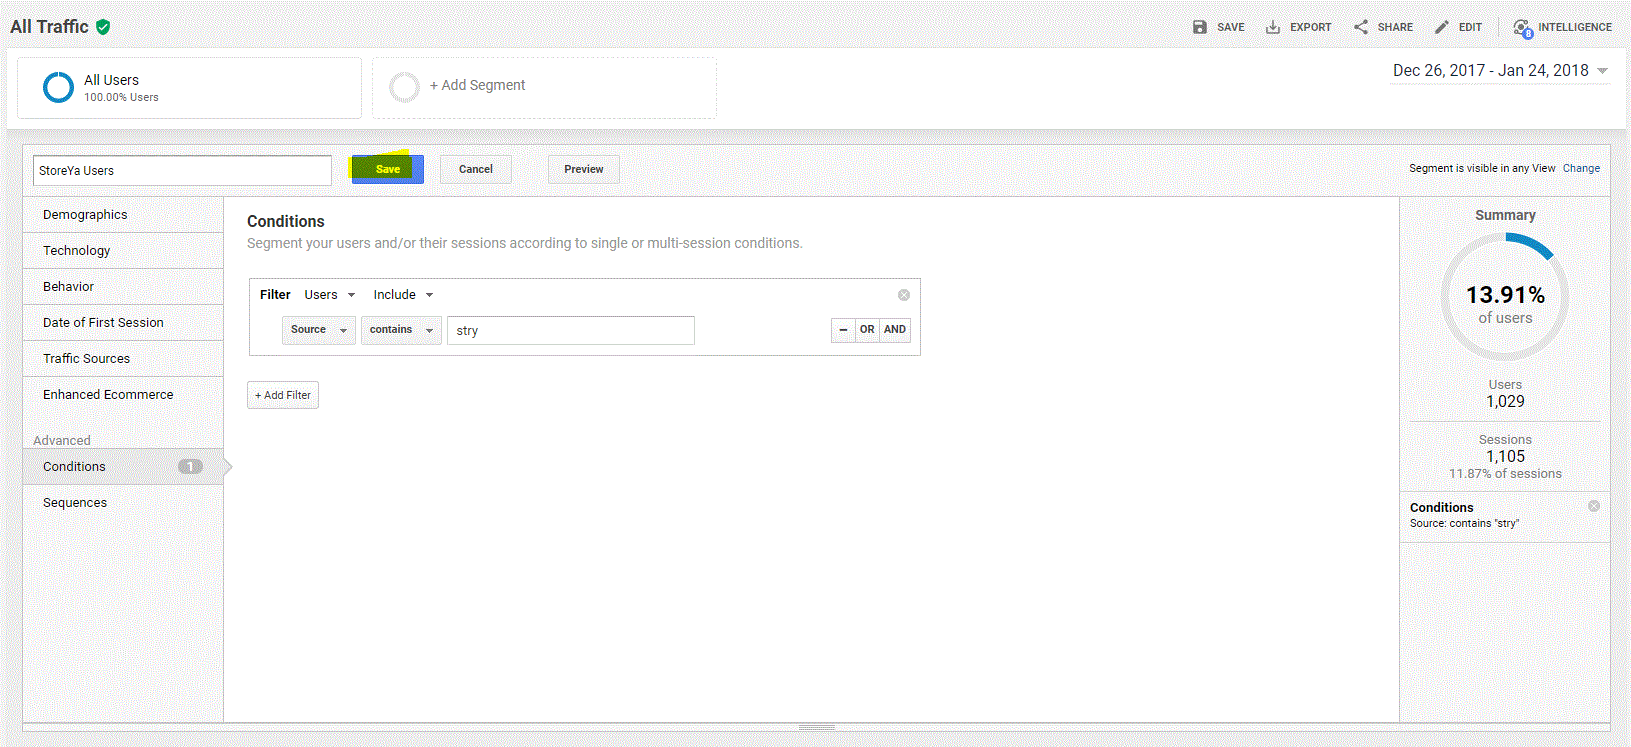Click the segment name input field
The height and width of the screenshot is (747, 1631).
point(182,171)
